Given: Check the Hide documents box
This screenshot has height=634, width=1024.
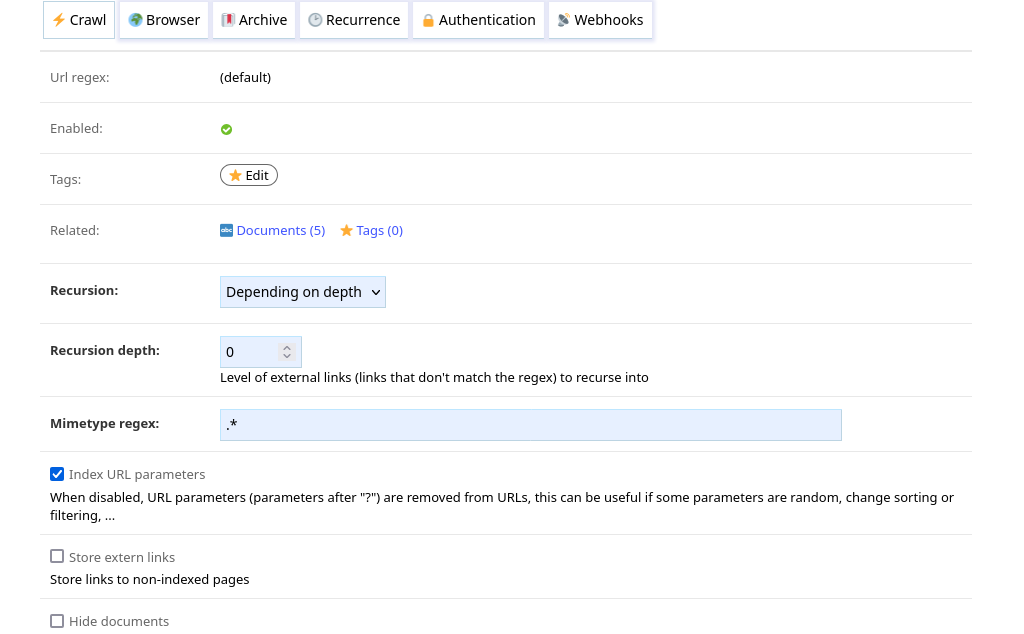Looking at the screenshot, I should click(57, 621).
